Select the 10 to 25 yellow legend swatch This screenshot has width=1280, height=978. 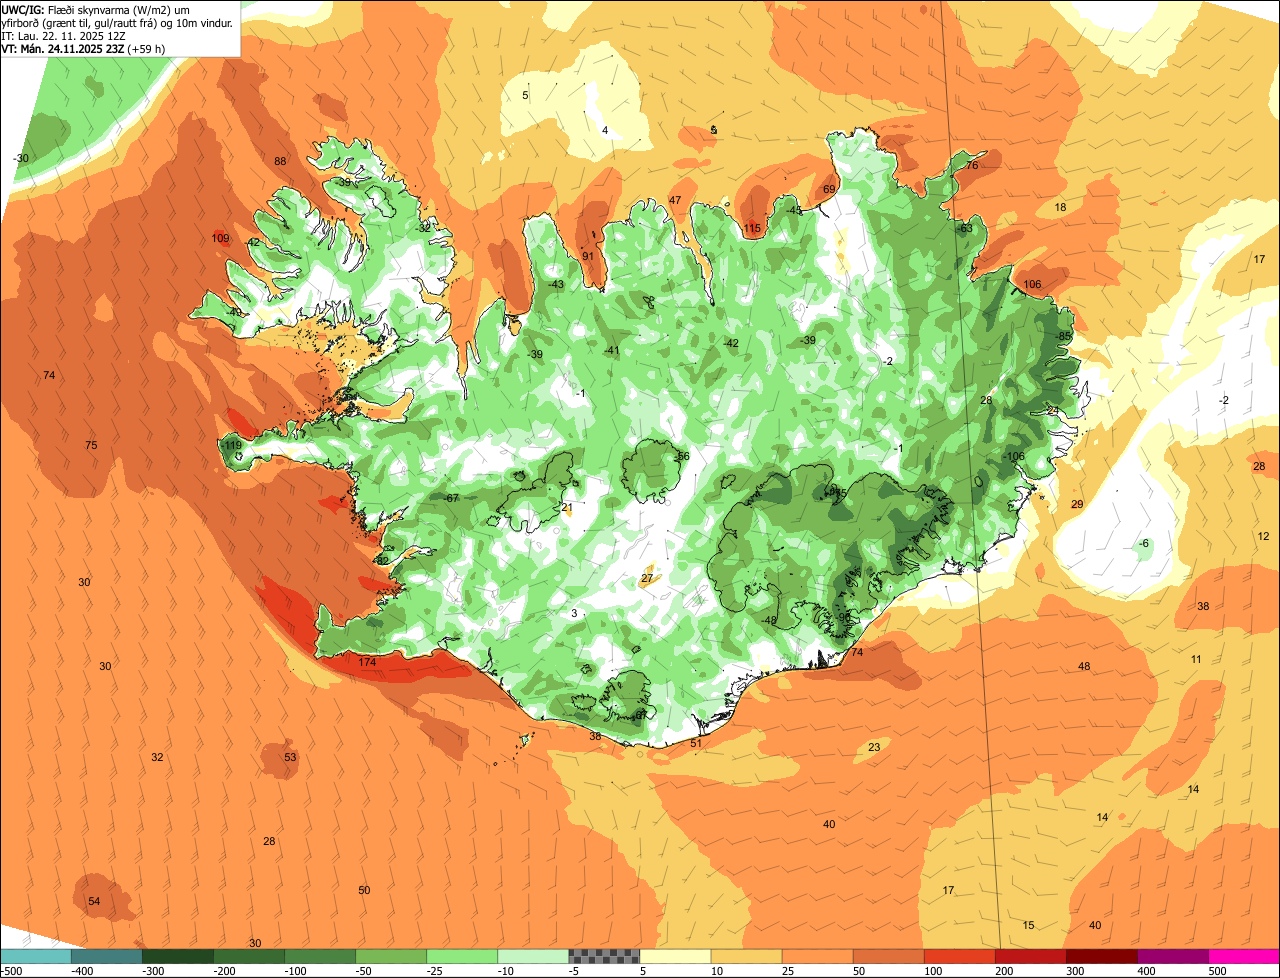(746, 956)
